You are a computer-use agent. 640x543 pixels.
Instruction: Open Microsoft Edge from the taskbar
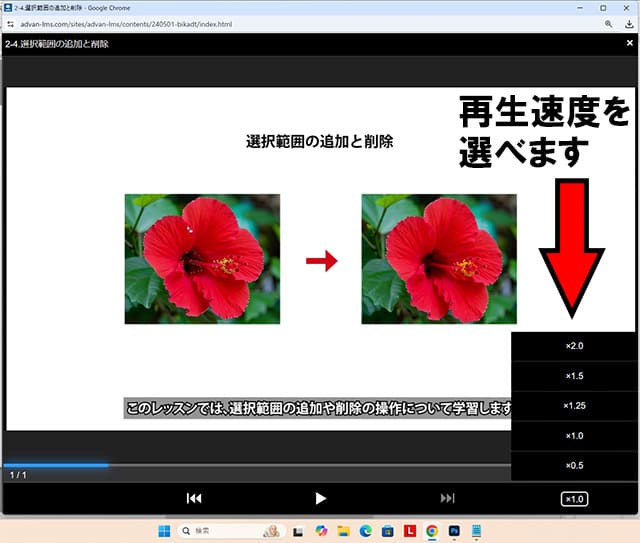[x=365, y=531]
